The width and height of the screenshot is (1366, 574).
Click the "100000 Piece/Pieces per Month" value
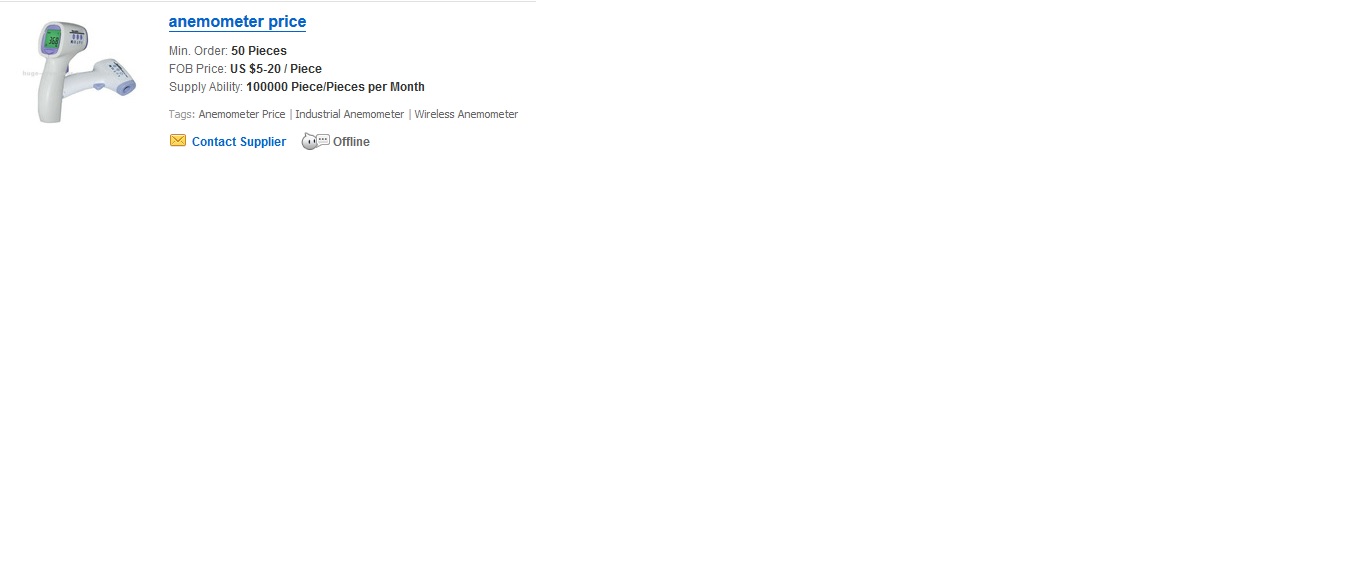click(x=335, y=87)
